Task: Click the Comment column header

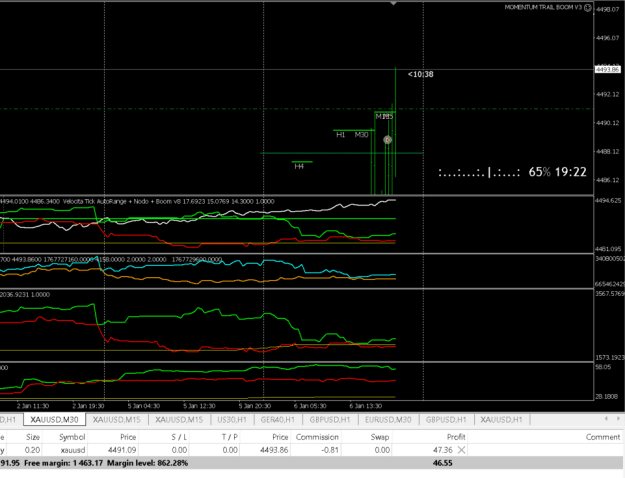Action: tap(603, 437)
